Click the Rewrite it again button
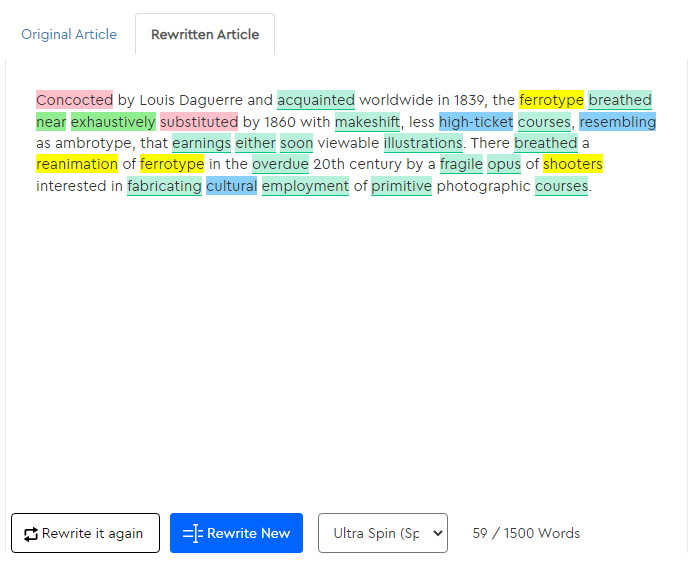694x575 pixels. pos(85,533)
